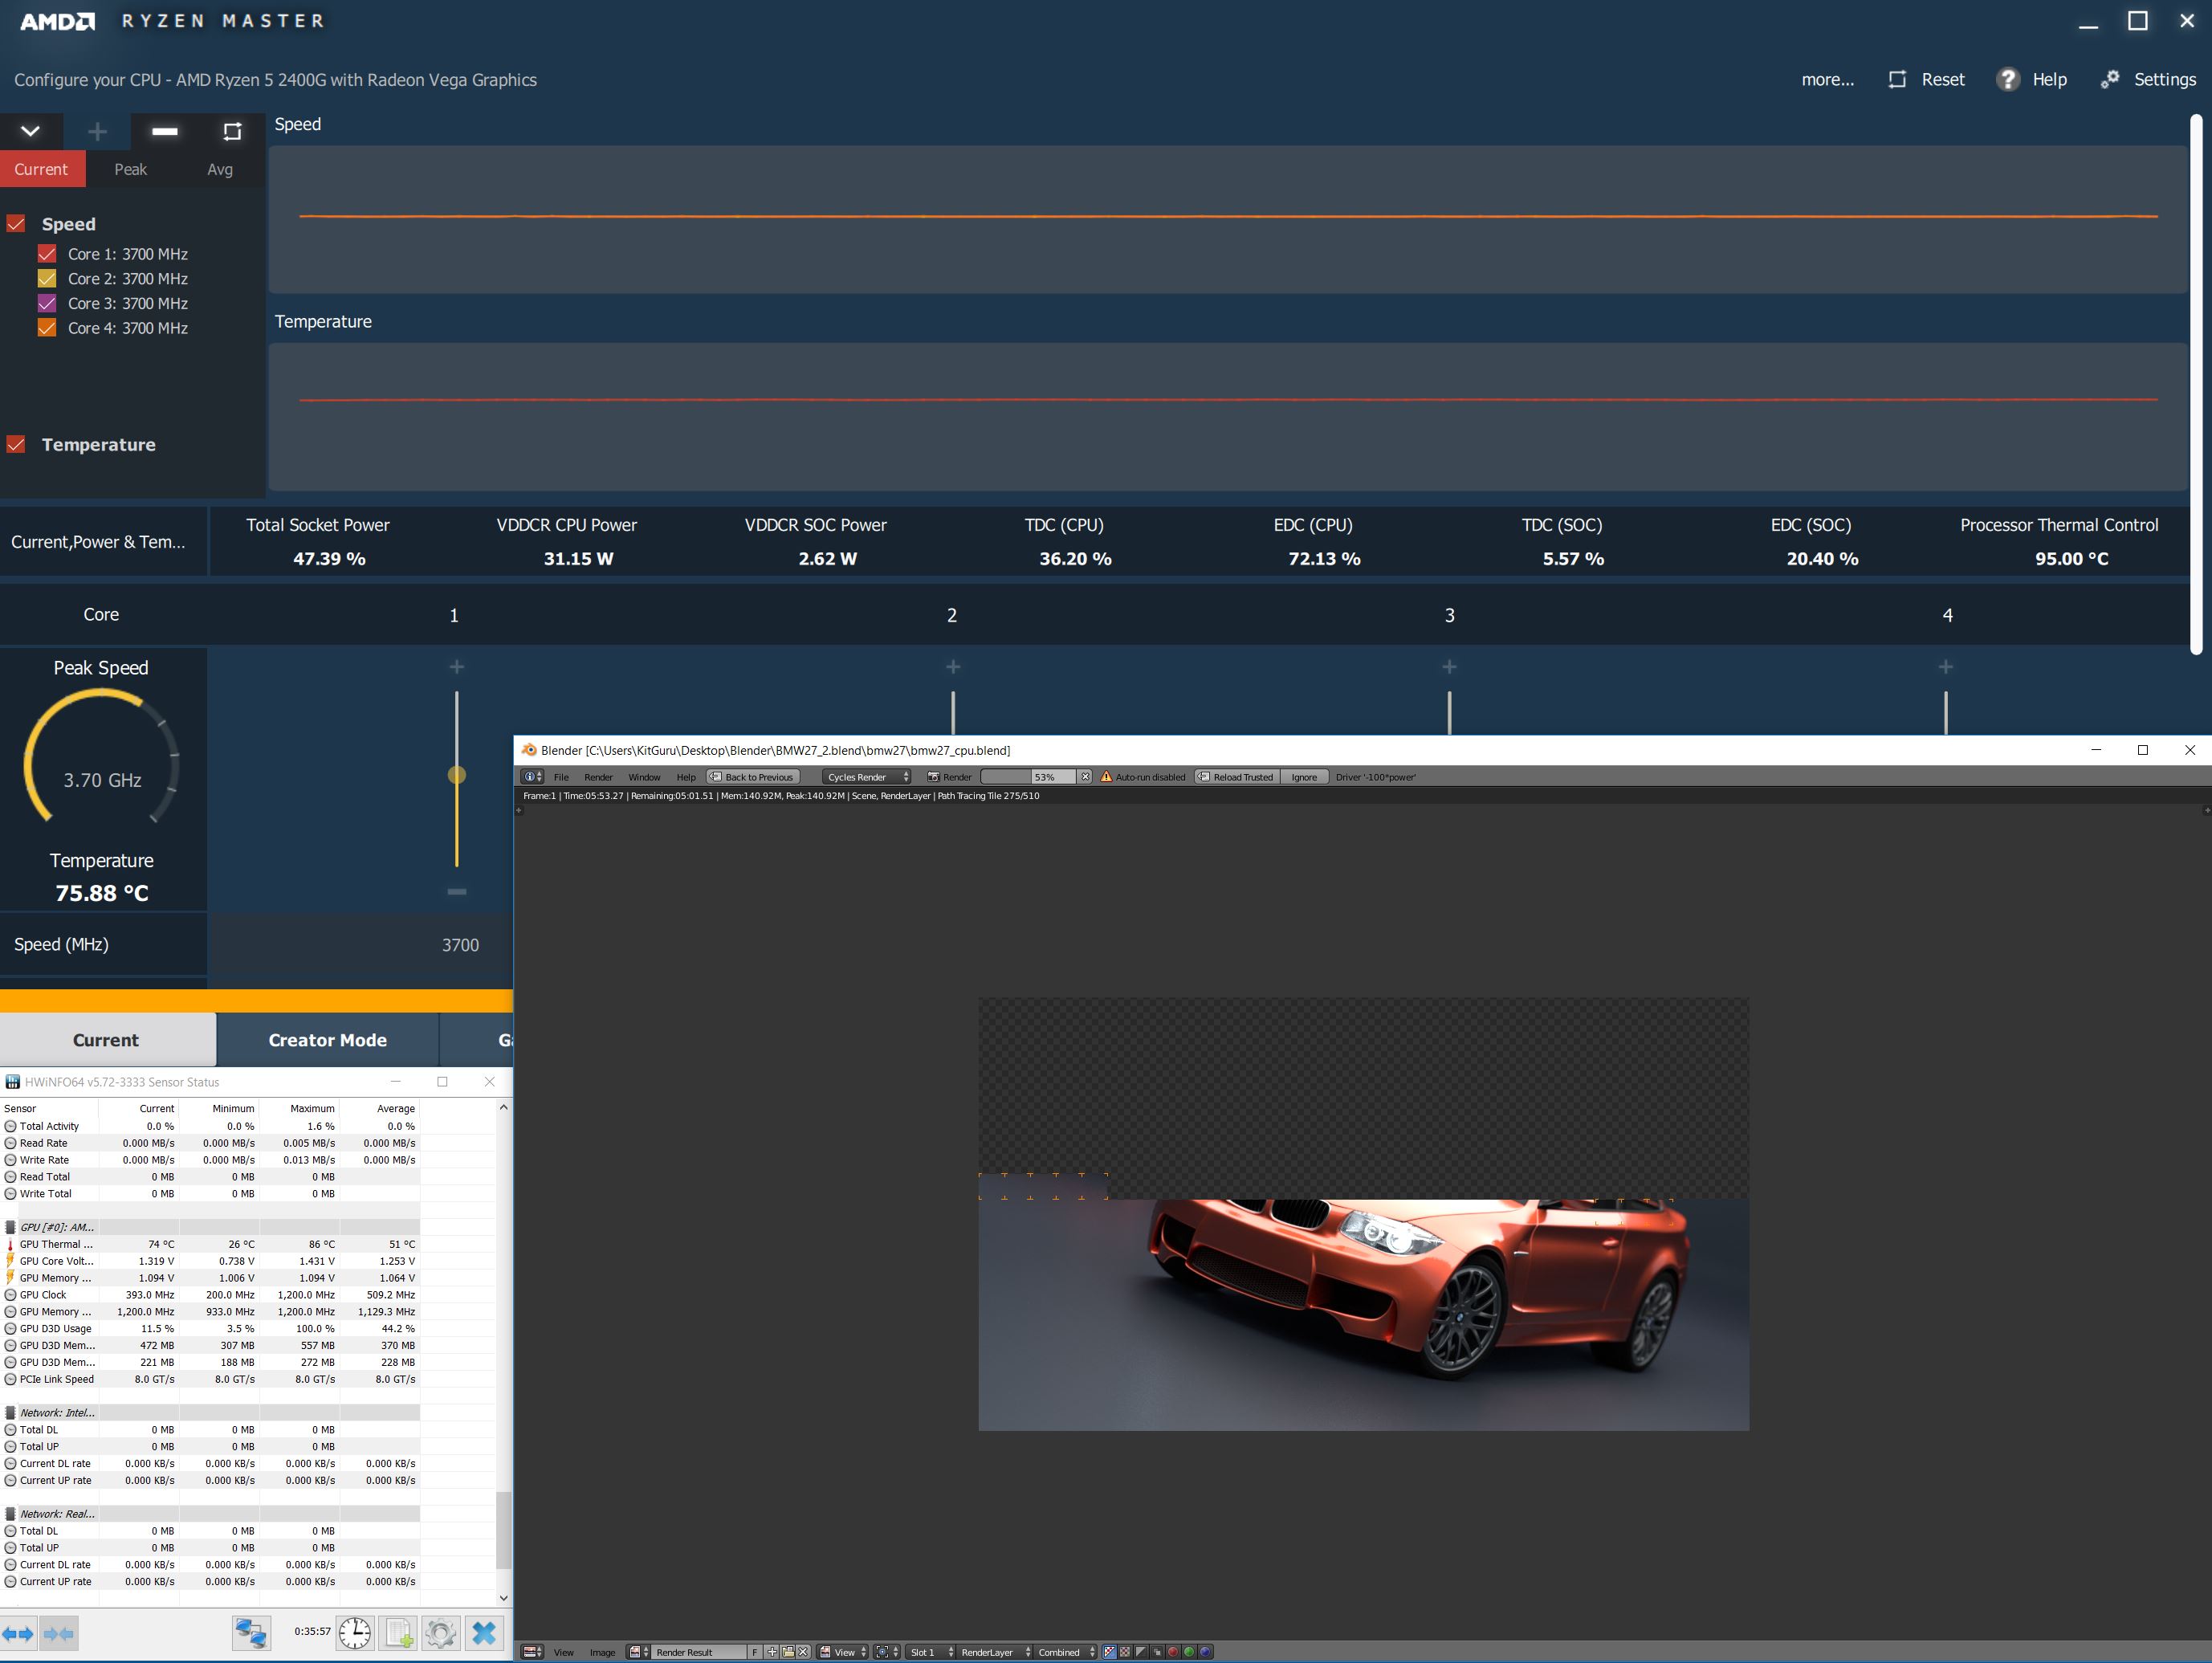Click the red channel icon in Blender footer
The width and height of the screenshot is (2212, 1663).
tap(1174, 1652)
